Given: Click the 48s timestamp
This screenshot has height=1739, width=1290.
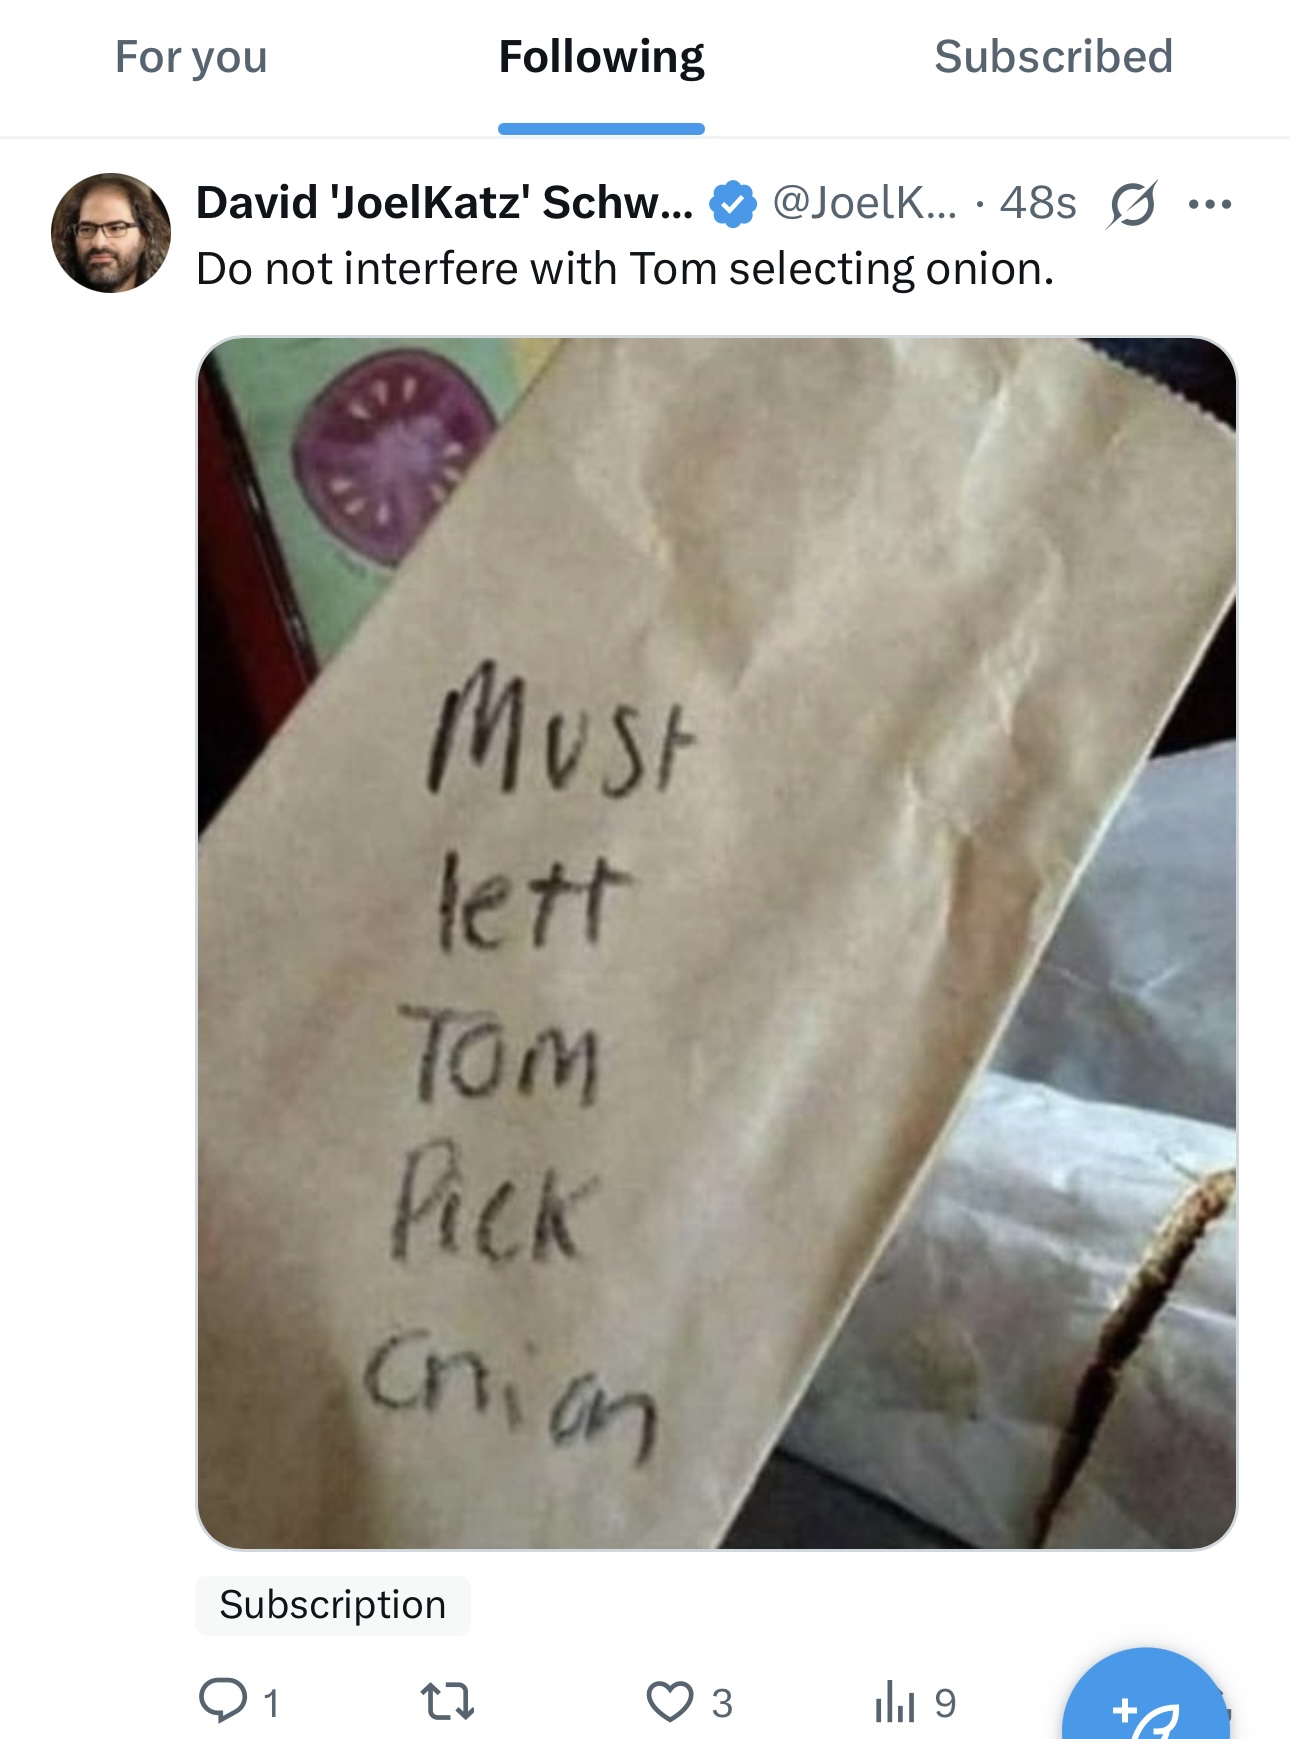Looking at the screenshot, I should pos(1038,203).
